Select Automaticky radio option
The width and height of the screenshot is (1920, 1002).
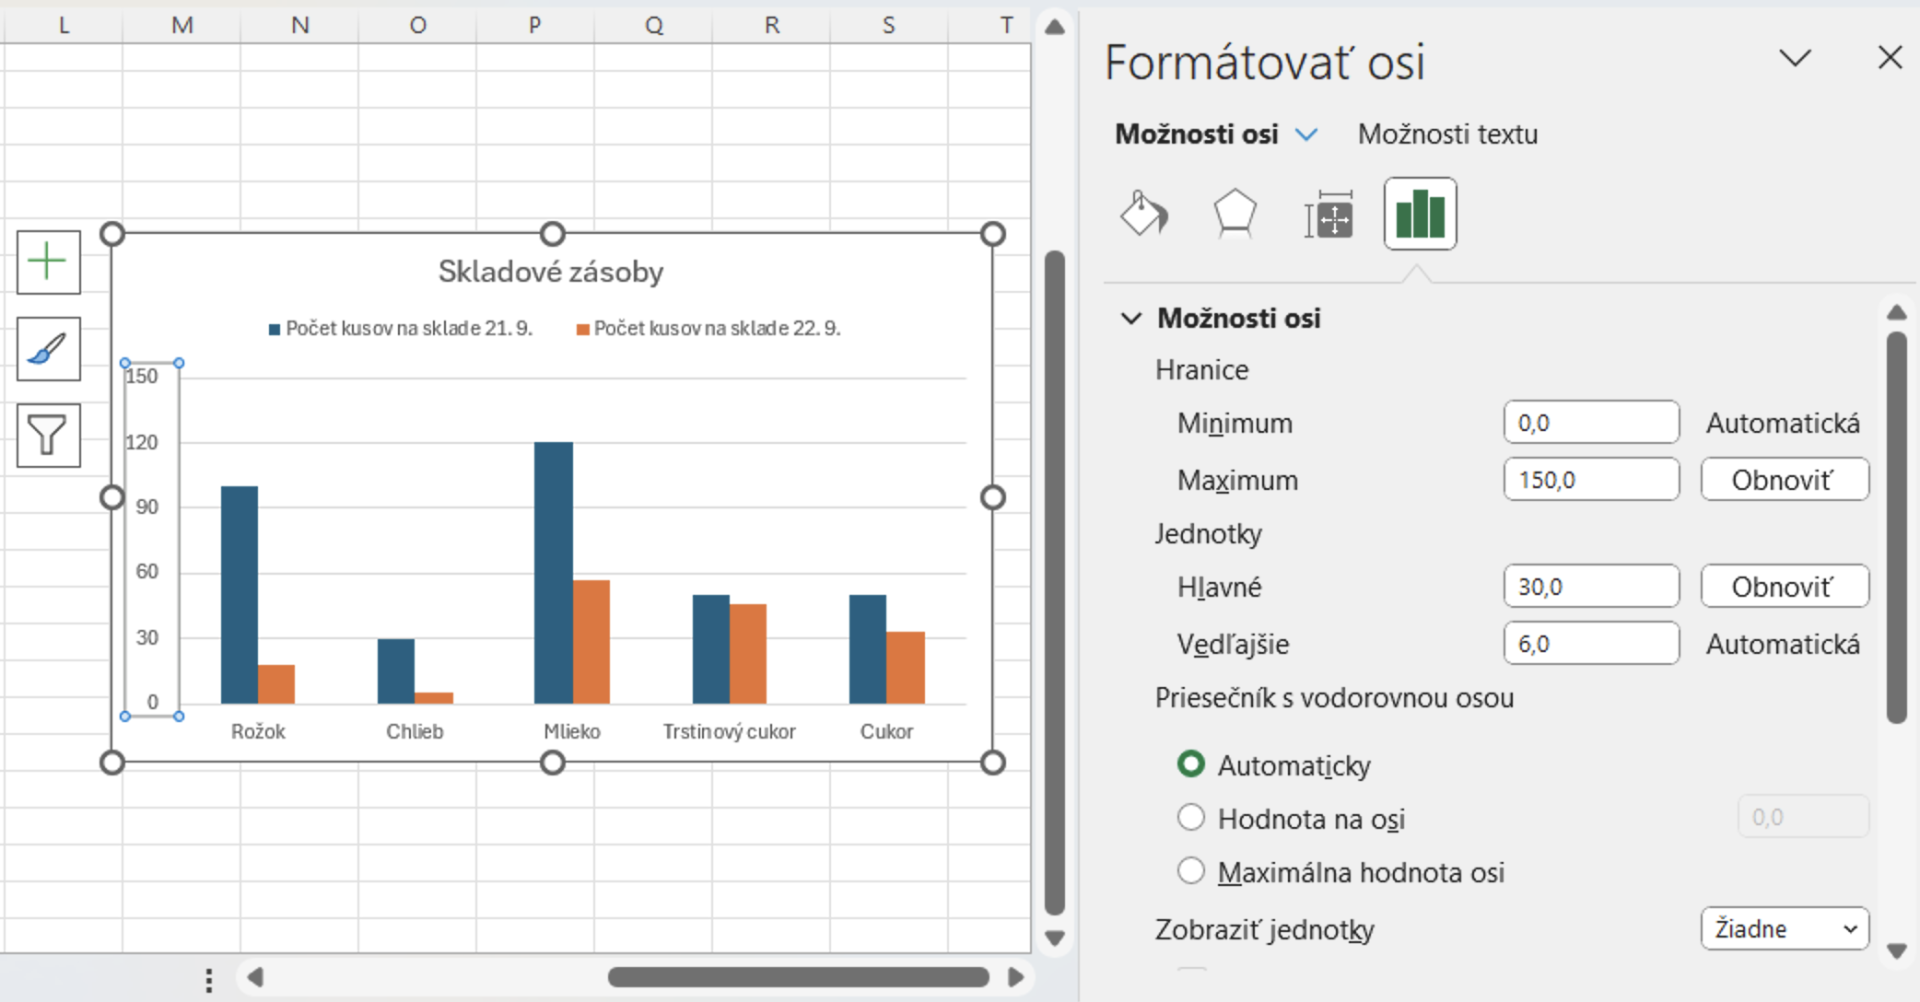point(1190,764)
